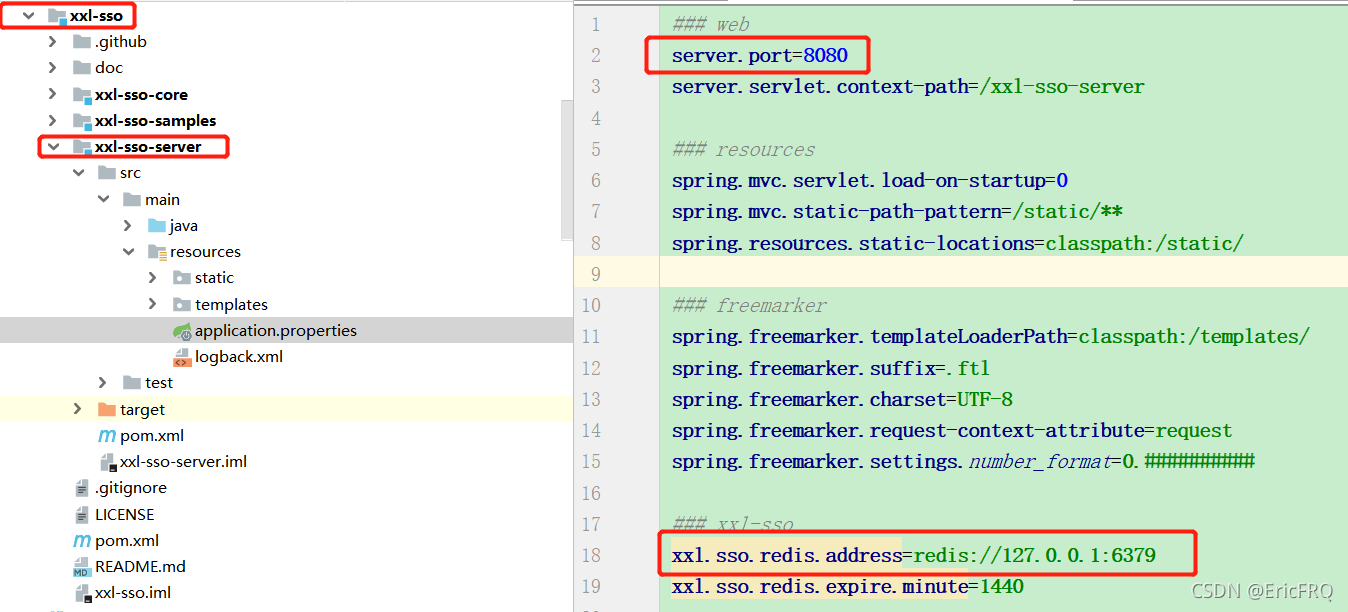This screenshot has width=1348, height=612.
Task: Click the xxl-sso-samples module icon
Action: point(82,121)
